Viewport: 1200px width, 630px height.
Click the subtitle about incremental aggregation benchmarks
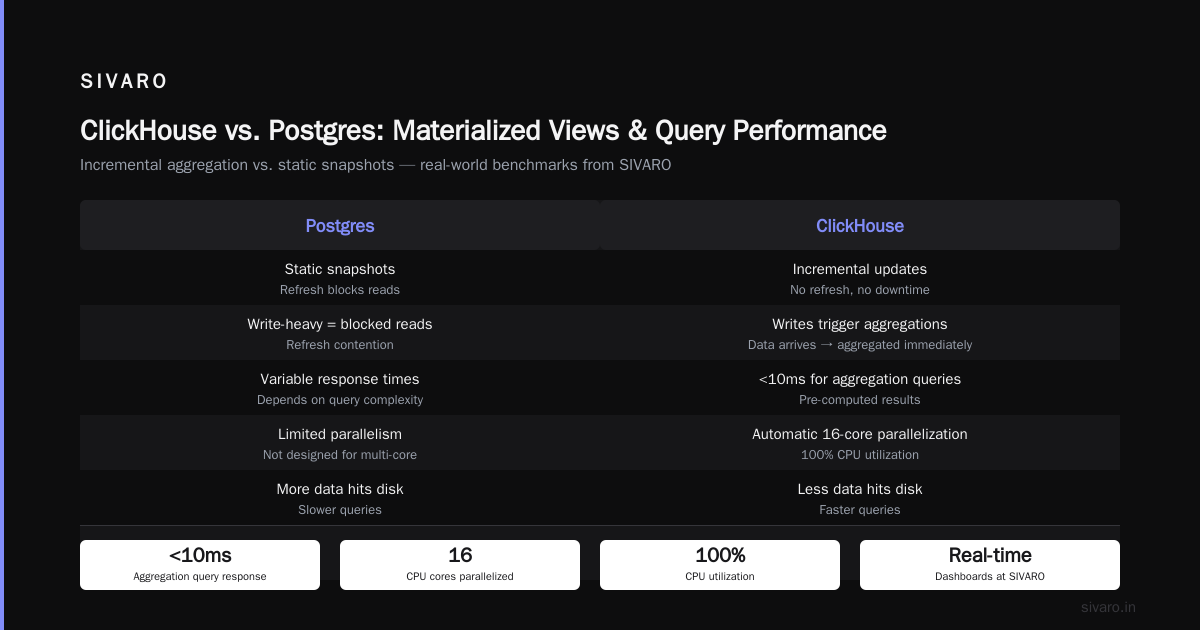point(376,165)
